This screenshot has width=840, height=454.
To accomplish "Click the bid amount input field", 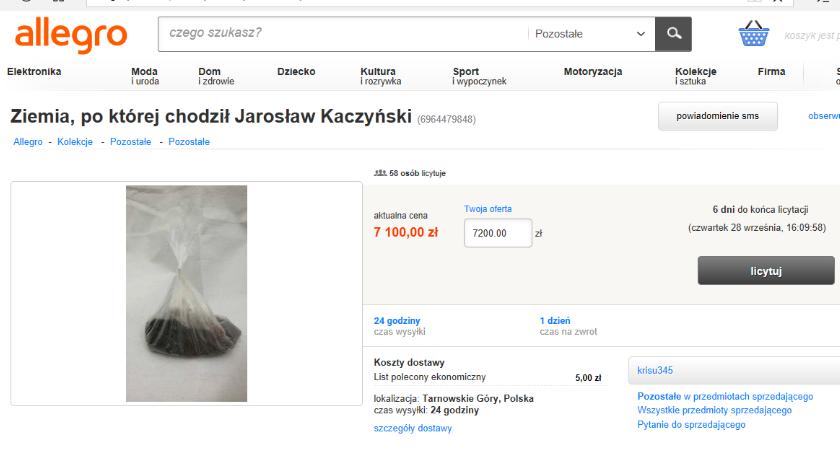I will click(497, 233).
